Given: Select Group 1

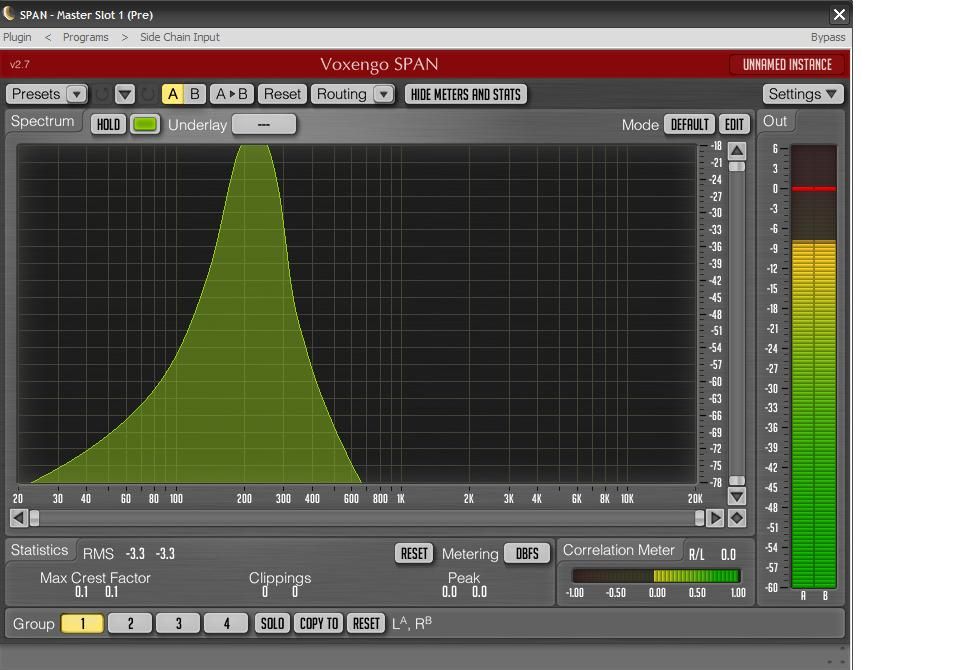Looking at the screenshot, I should click(x=82, y=623).
